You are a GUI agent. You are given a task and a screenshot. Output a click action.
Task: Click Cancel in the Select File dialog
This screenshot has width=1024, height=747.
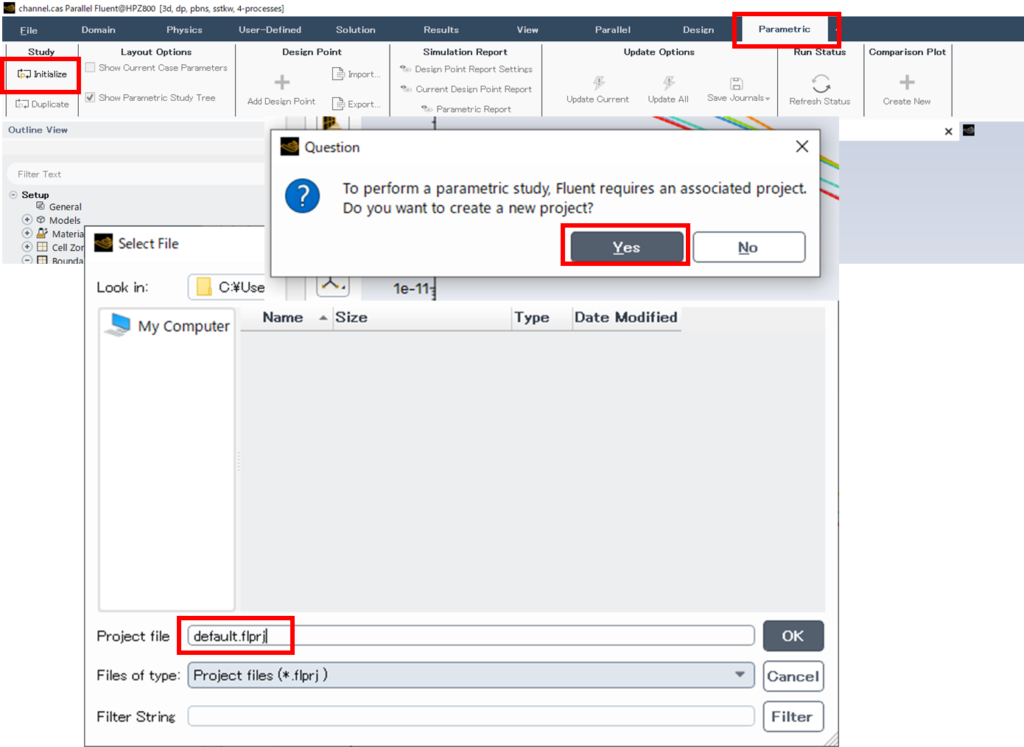[793, 676]
